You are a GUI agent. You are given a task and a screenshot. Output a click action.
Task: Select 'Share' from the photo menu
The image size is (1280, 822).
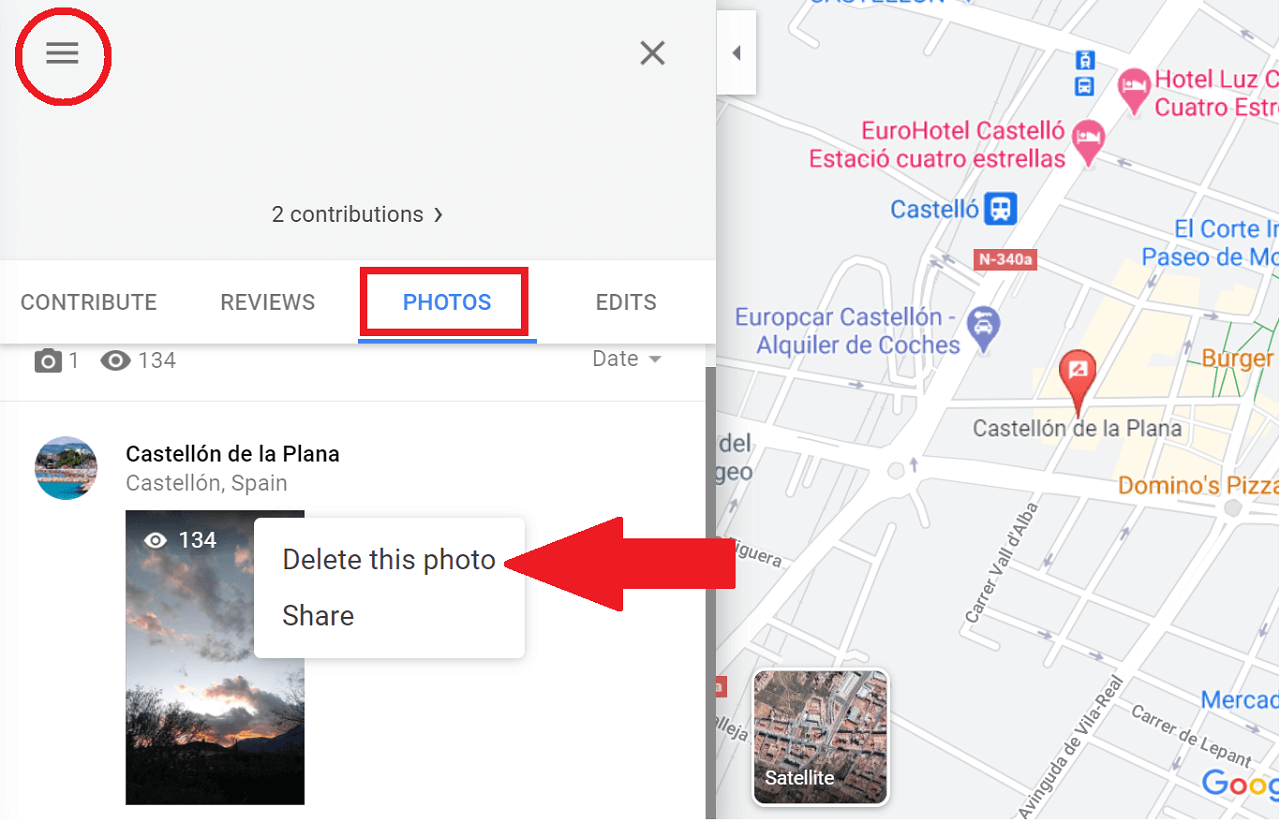click(318, 616)
